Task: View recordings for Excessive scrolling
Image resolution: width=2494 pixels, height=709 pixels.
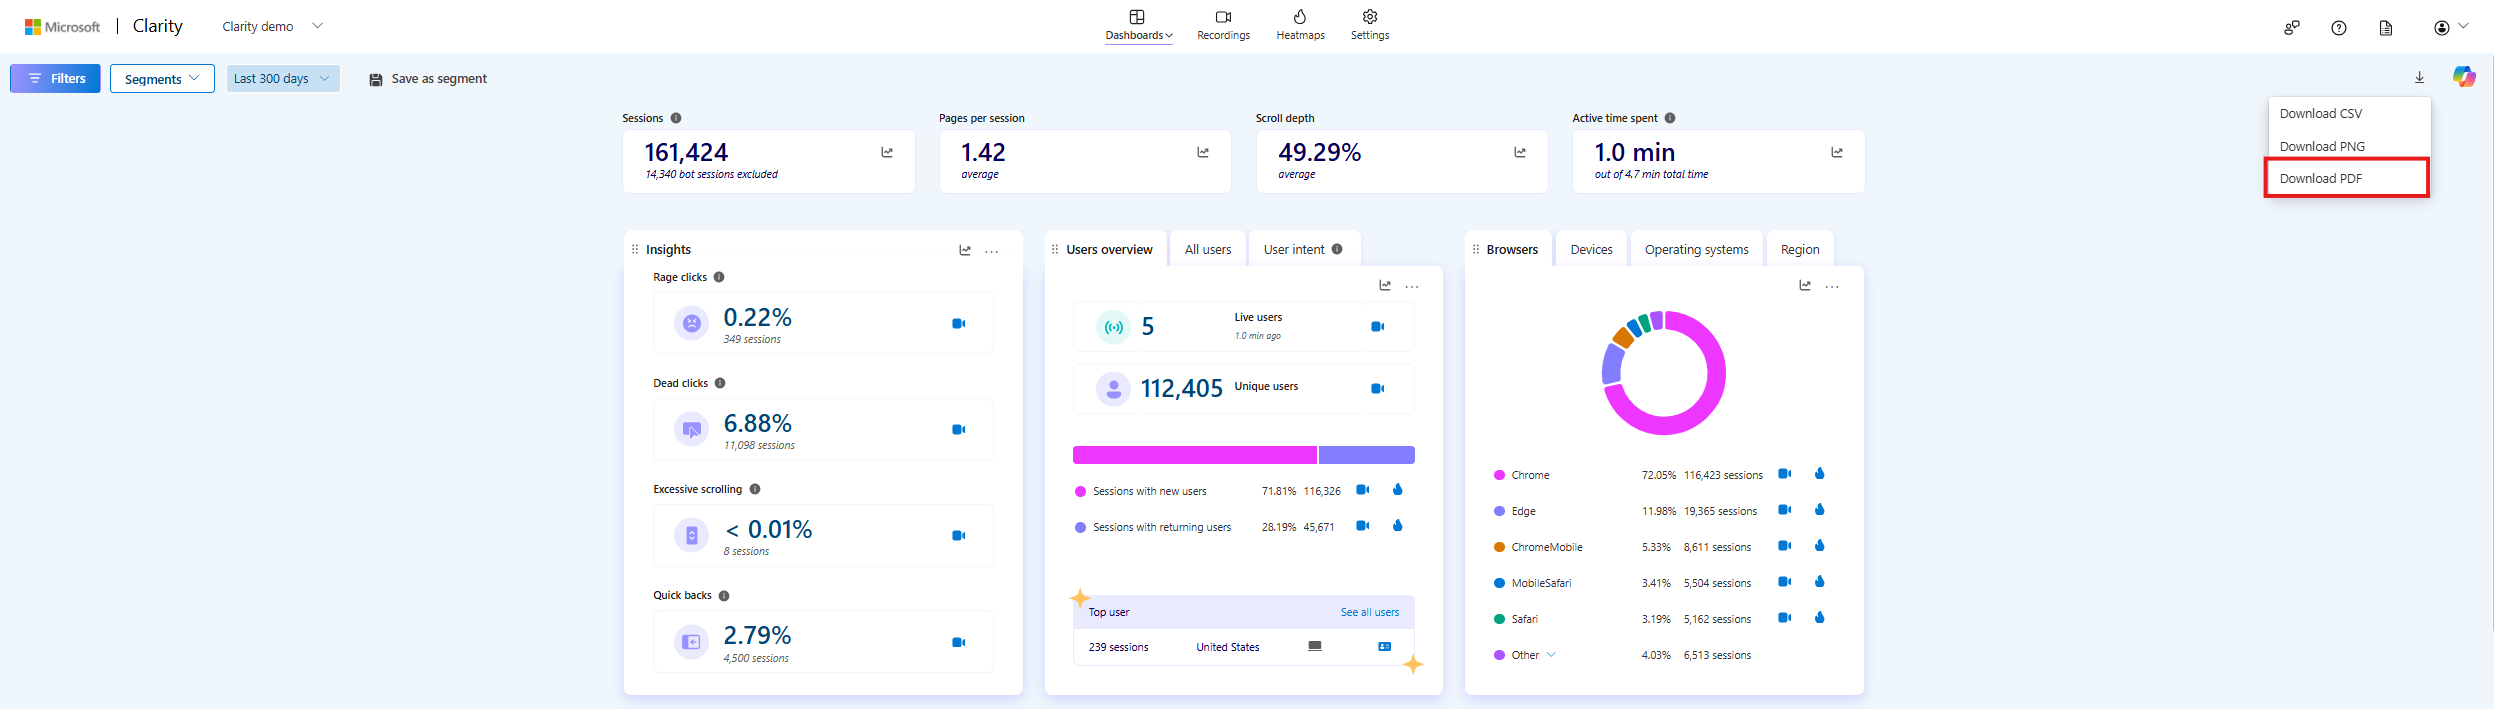Action: [958, 535]
